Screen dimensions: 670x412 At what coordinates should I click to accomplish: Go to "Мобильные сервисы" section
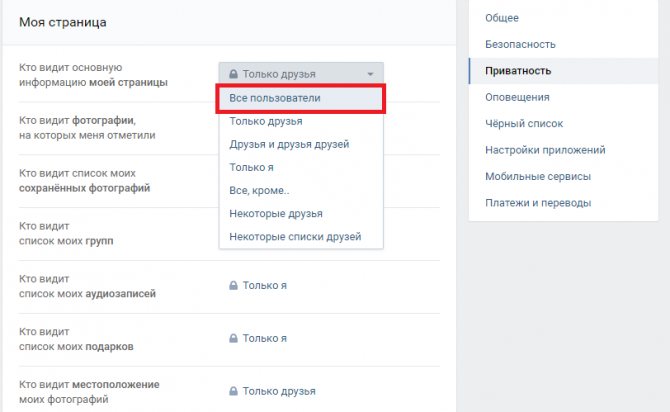tap(537, 176)
